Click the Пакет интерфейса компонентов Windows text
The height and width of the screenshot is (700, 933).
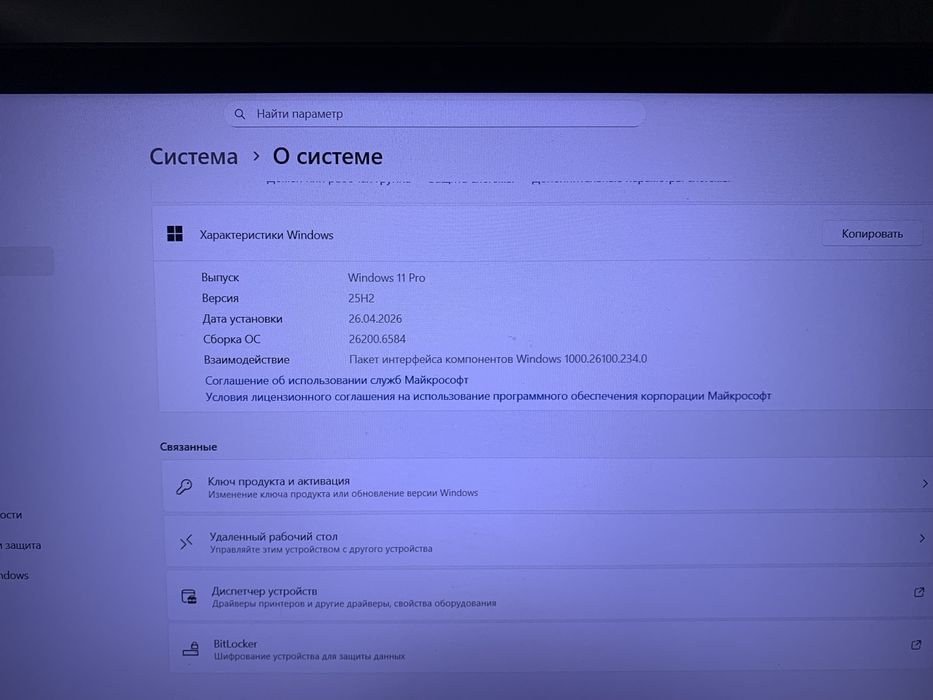point(498,359)
